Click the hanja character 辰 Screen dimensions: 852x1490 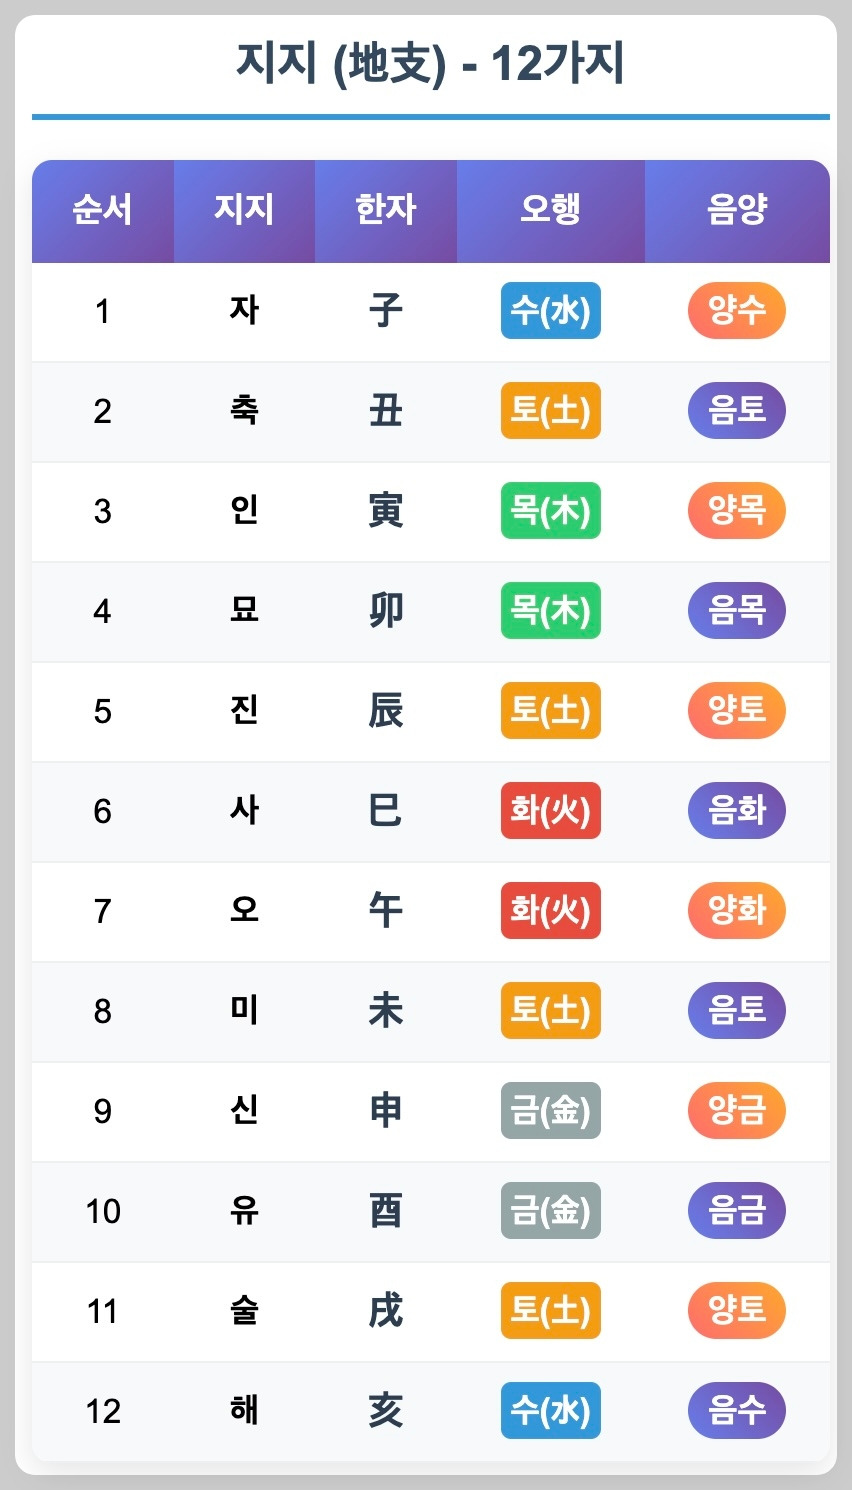(386, 710)
